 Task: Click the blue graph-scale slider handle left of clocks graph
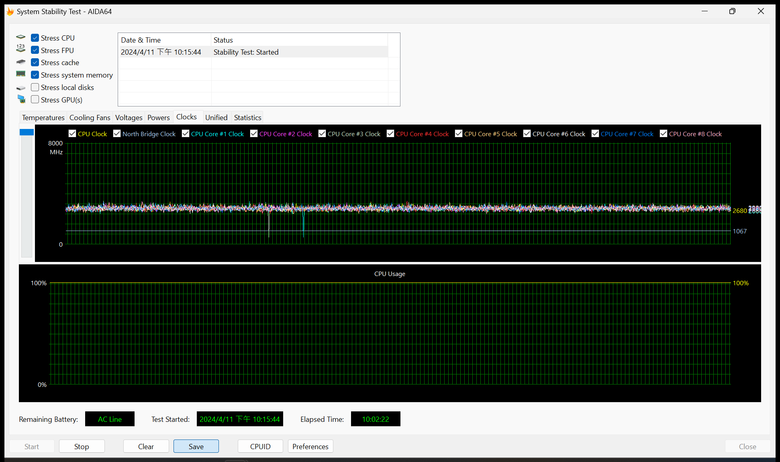[26, 132]
